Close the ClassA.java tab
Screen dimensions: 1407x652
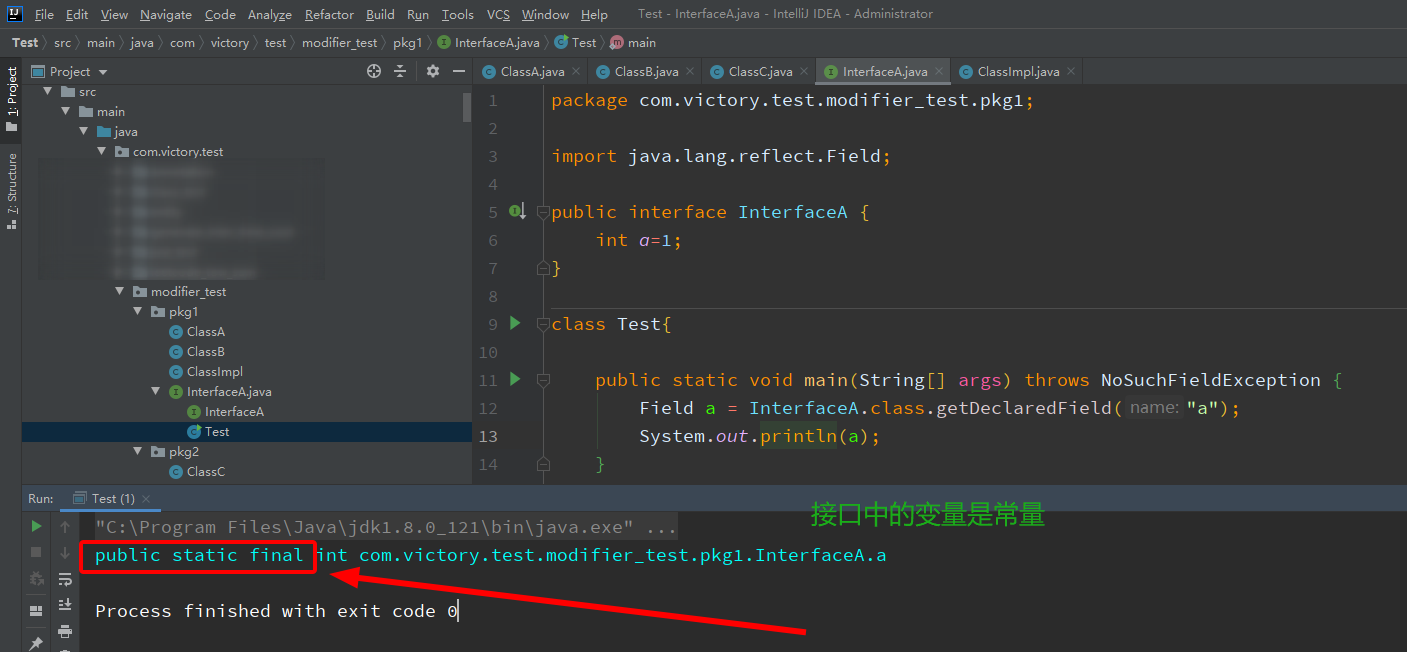[576, 71]
